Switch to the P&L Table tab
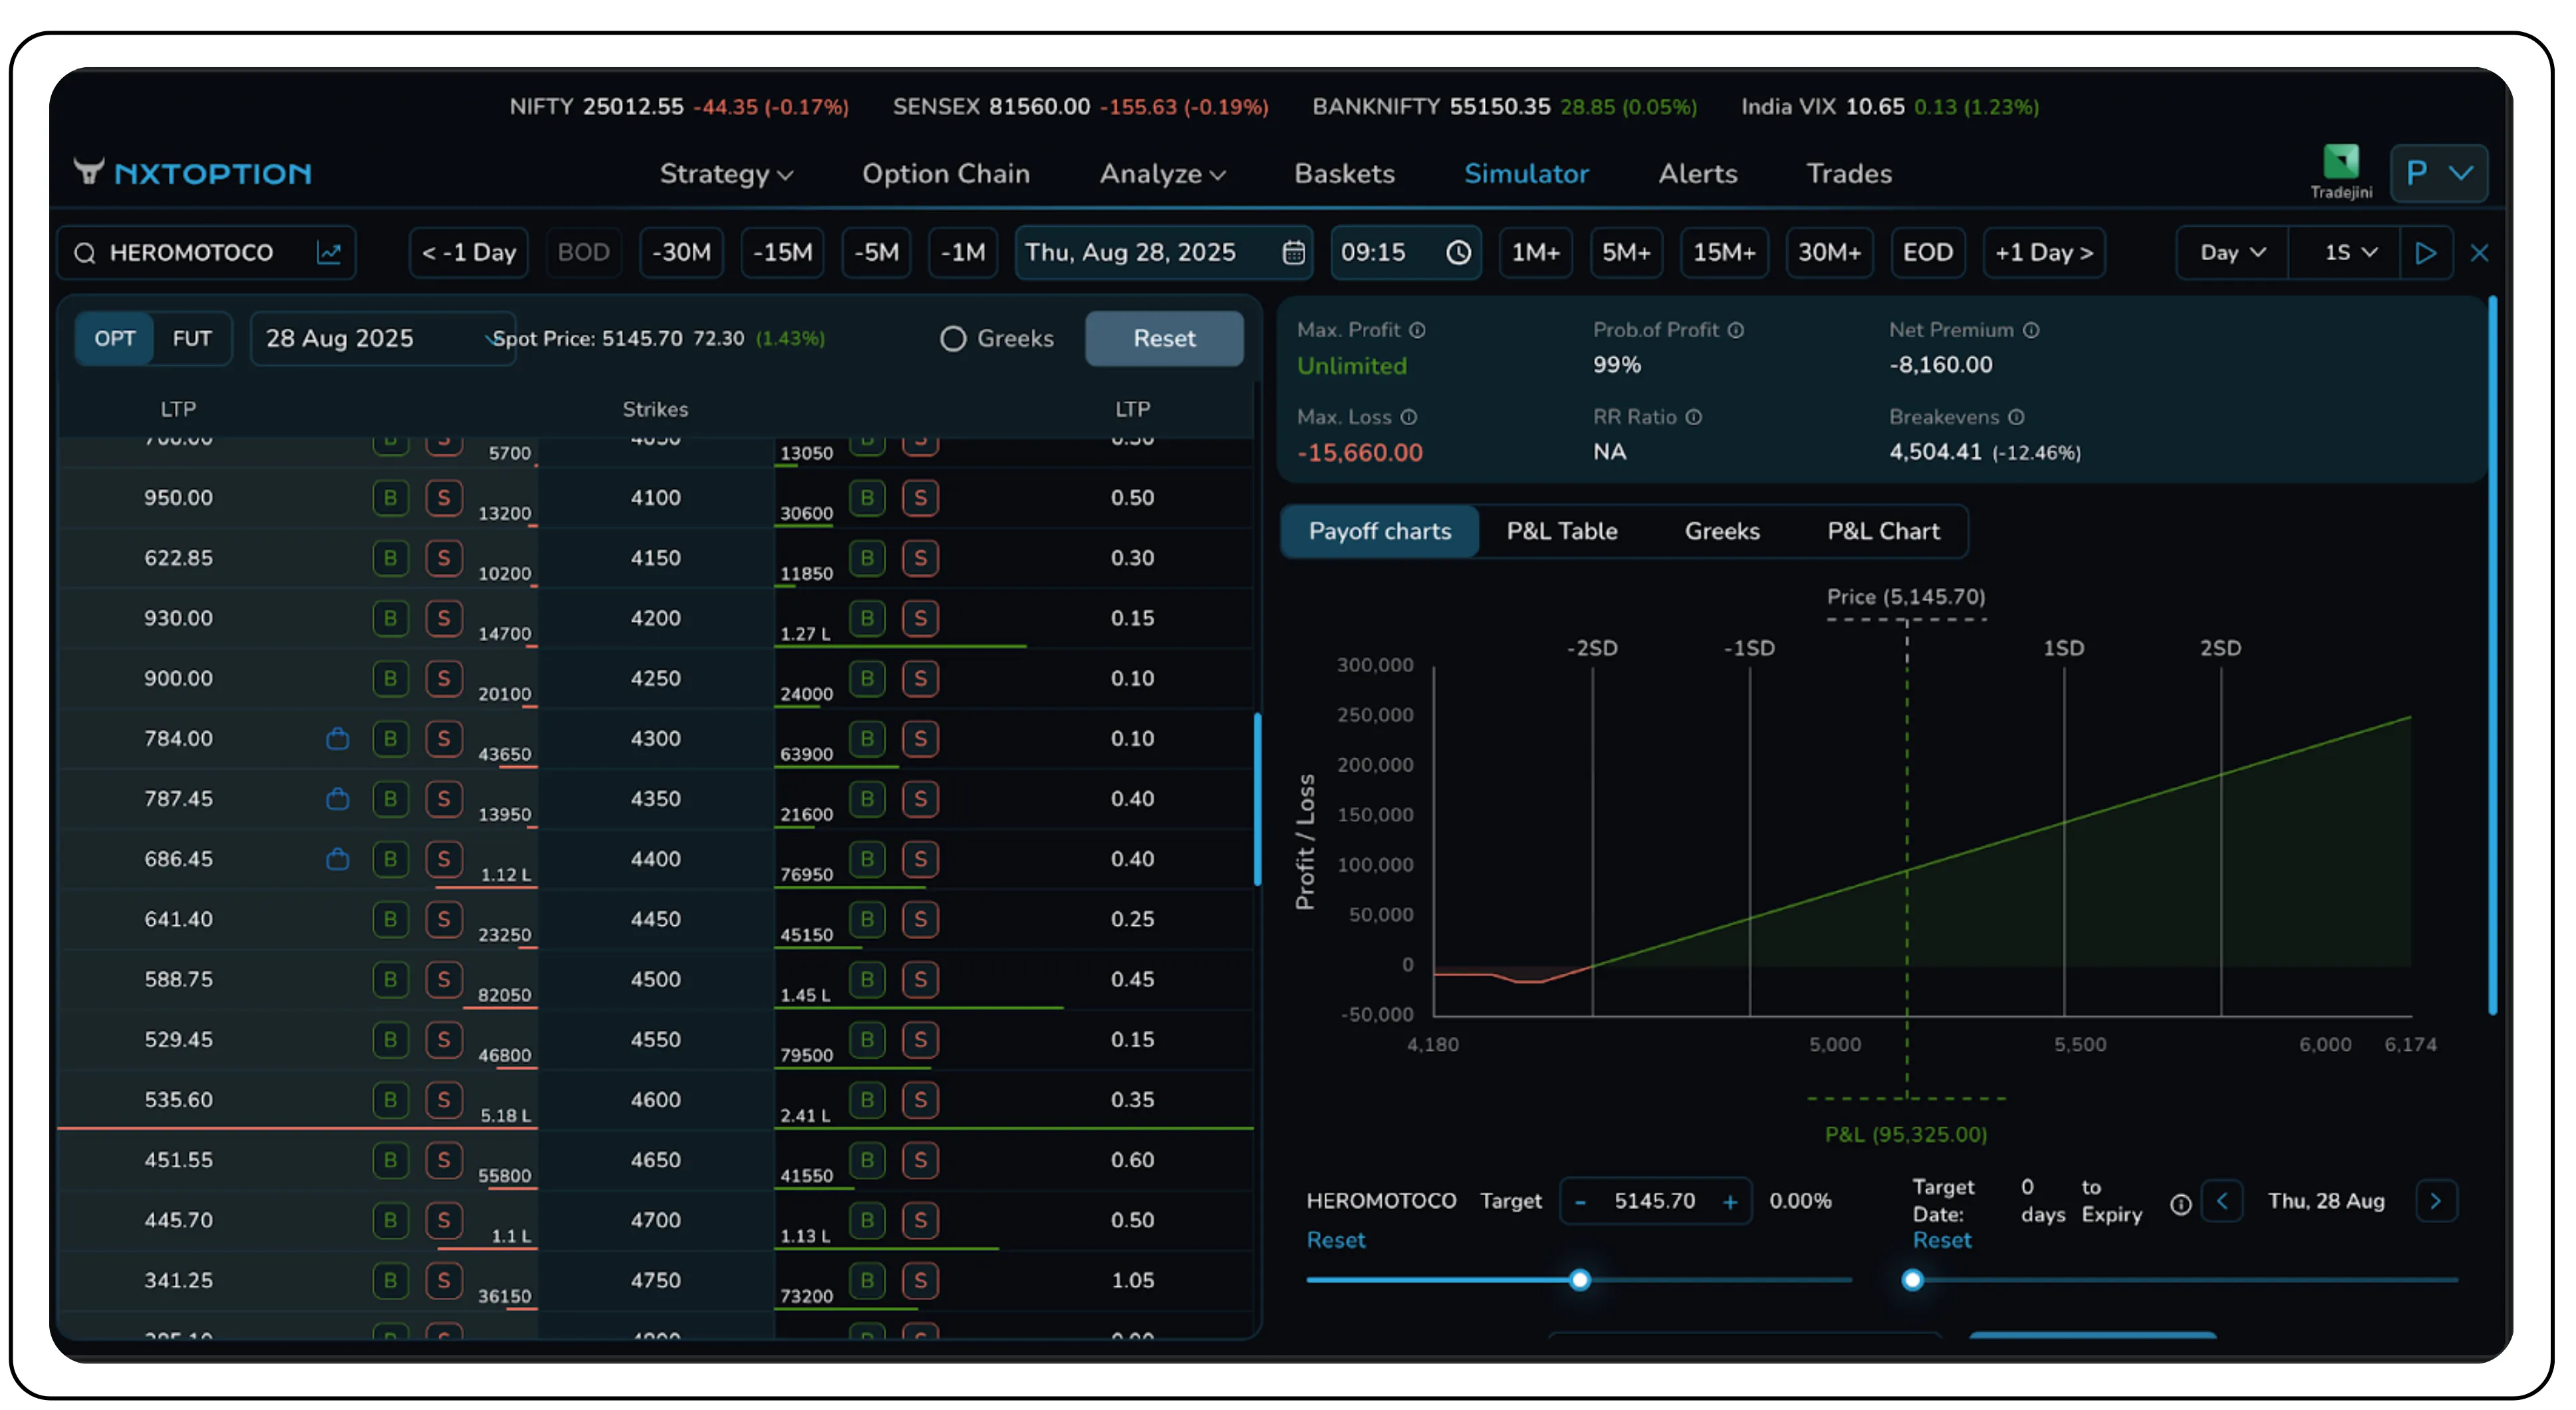The width and height of the screenshot is (2576, 1410). (x=1562, y=531)
